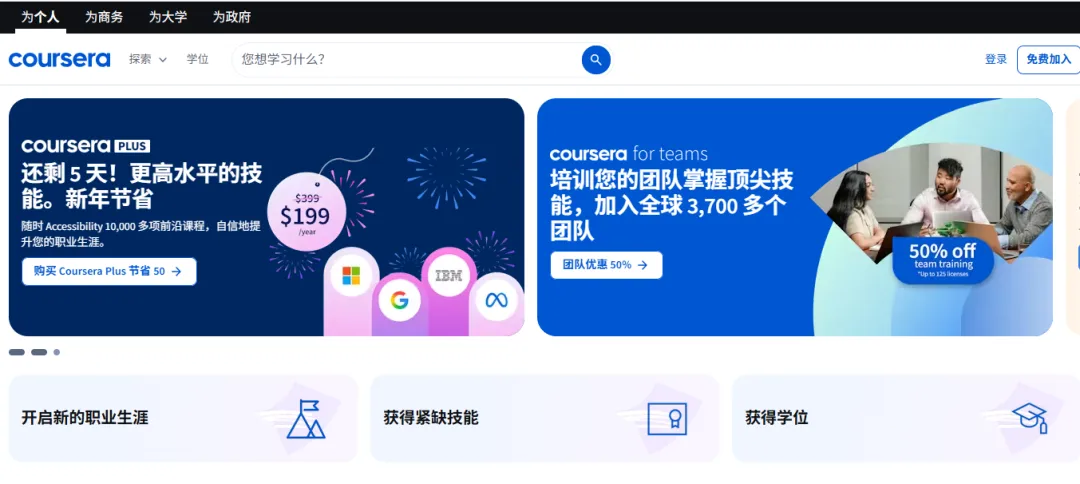The width and height of the screenshot is (1080, 484).
Task: Click the 登录 link
Action: [x=996, y=60]
